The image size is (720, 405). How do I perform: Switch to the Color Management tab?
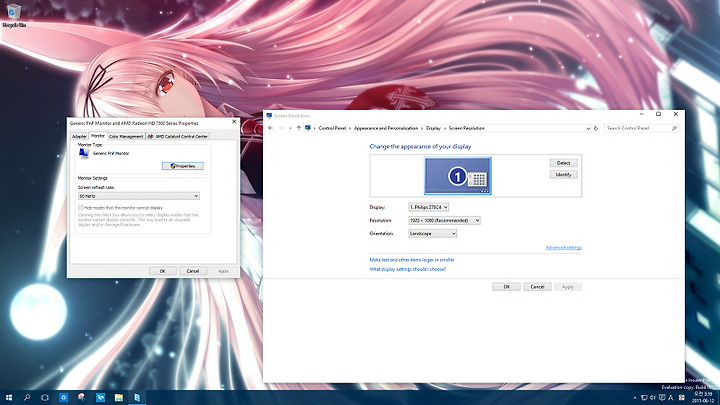click(x=126, y=136)
